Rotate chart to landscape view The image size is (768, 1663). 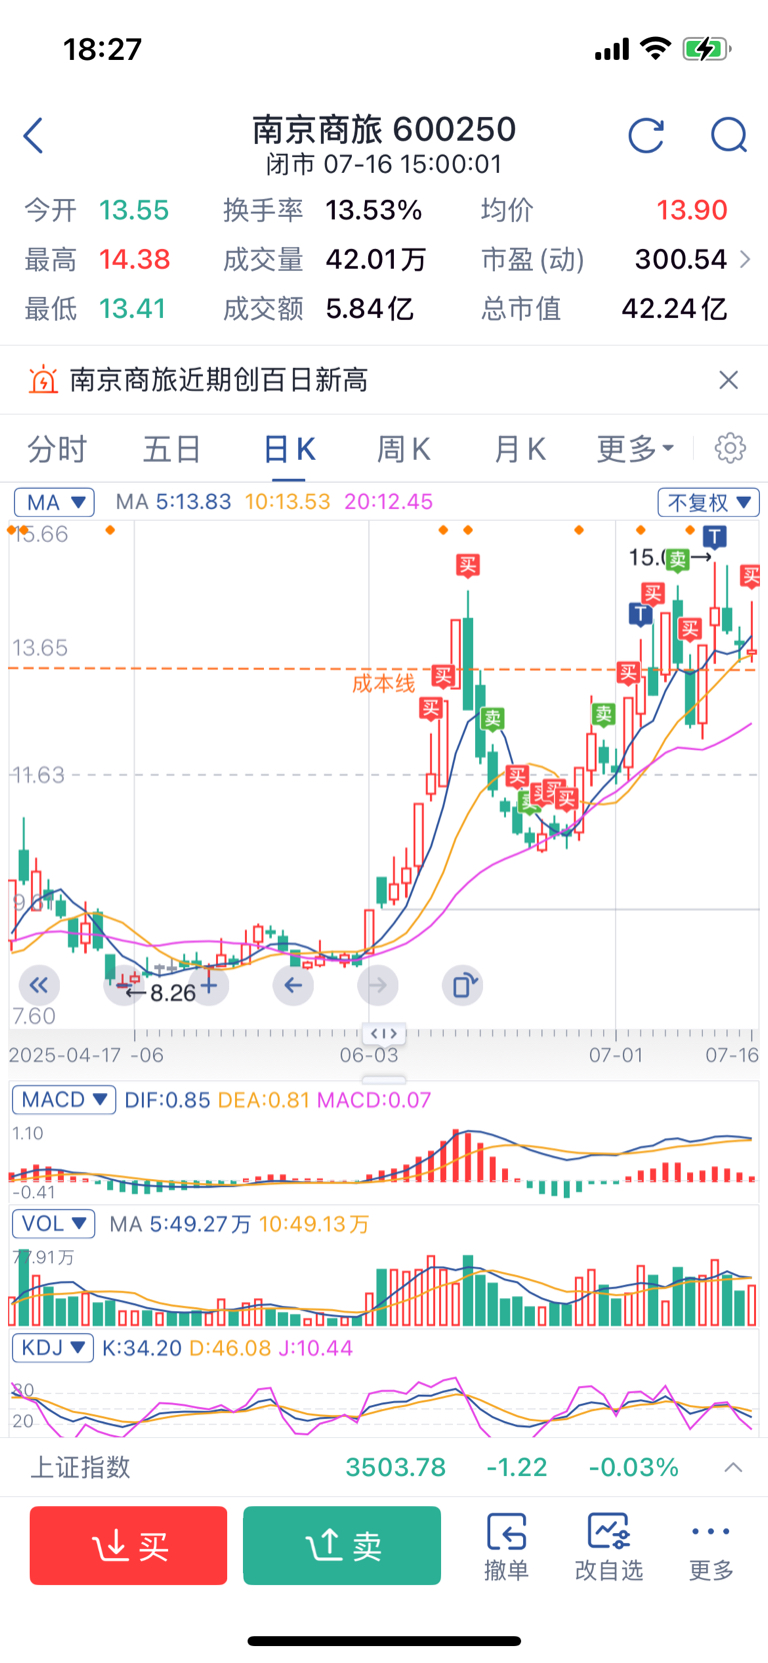tap(463, 986)
